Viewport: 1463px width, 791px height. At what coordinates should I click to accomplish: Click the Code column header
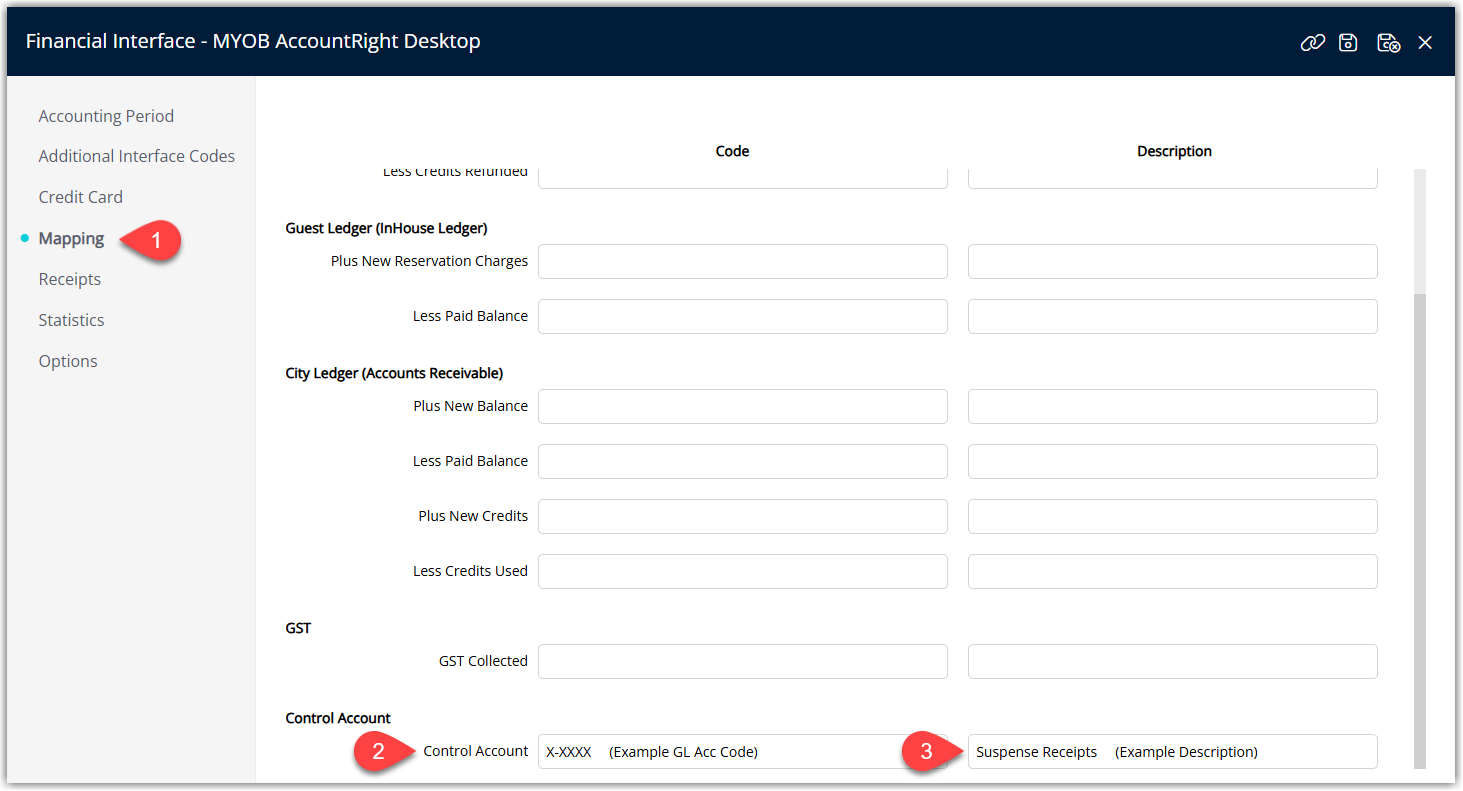[732, 151]
